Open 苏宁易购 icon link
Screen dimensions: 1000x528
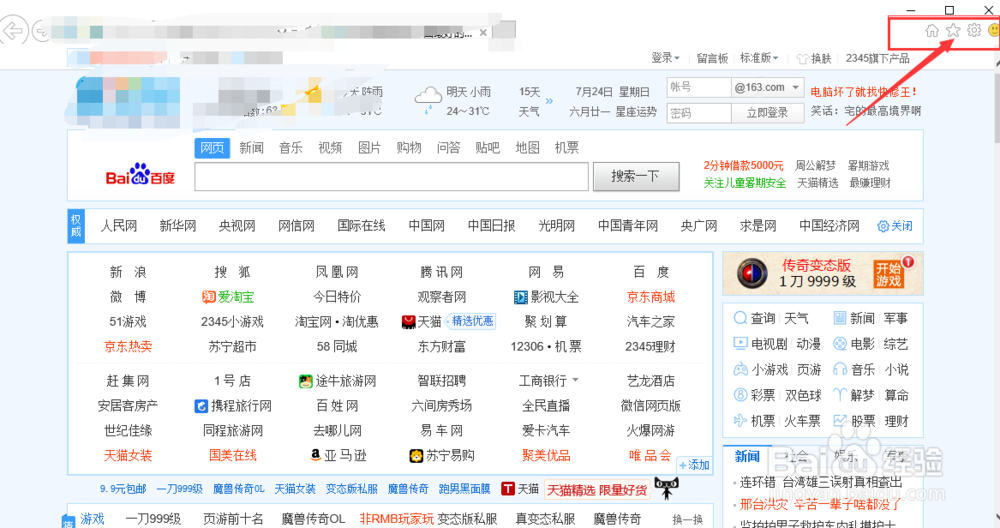point(442,455)
